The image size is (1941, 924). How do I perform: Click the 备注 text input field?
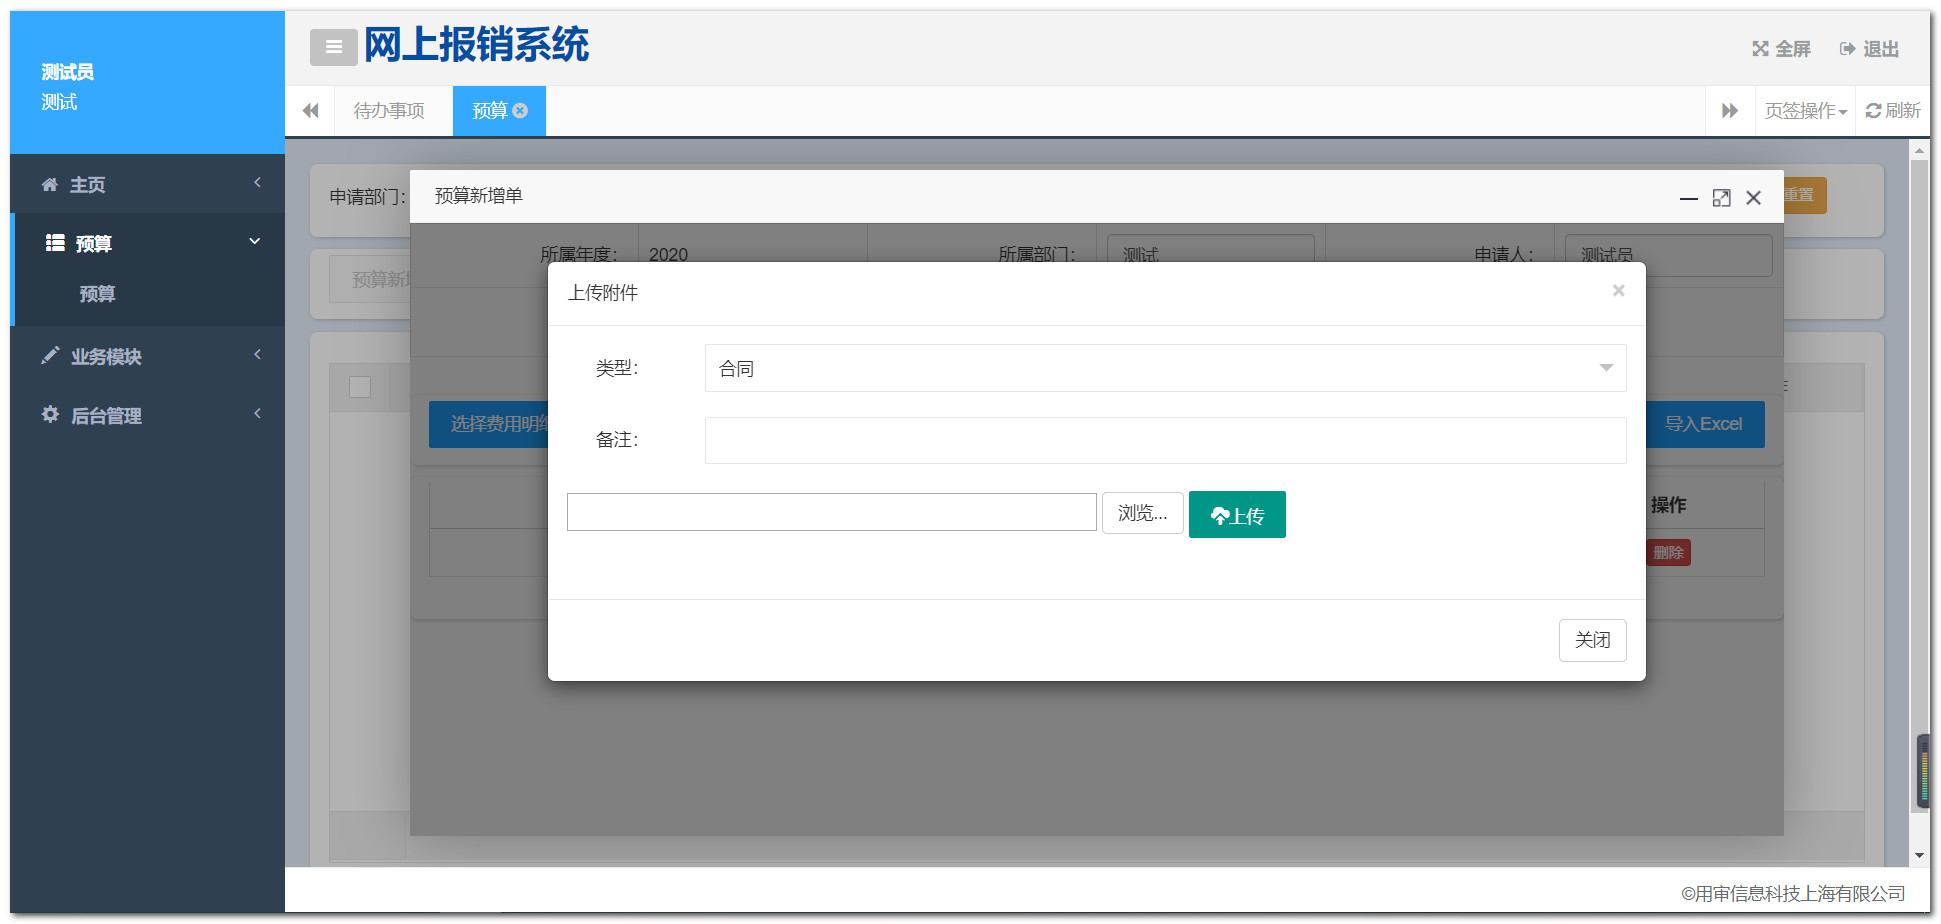tap(1164, 441)
